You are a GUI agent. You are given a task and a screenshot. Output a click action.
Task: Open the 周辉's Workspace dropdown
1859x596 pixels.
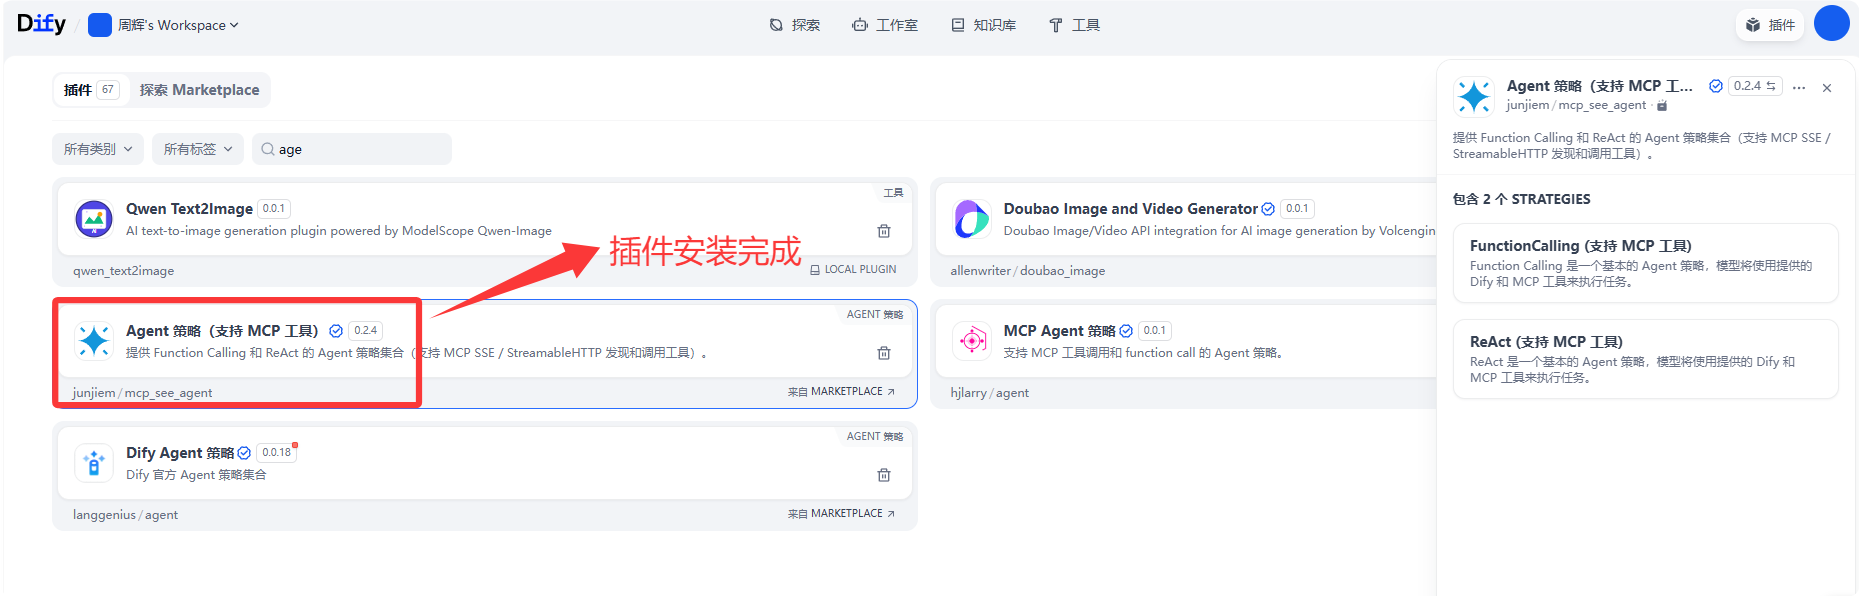[x=164, y=25]
